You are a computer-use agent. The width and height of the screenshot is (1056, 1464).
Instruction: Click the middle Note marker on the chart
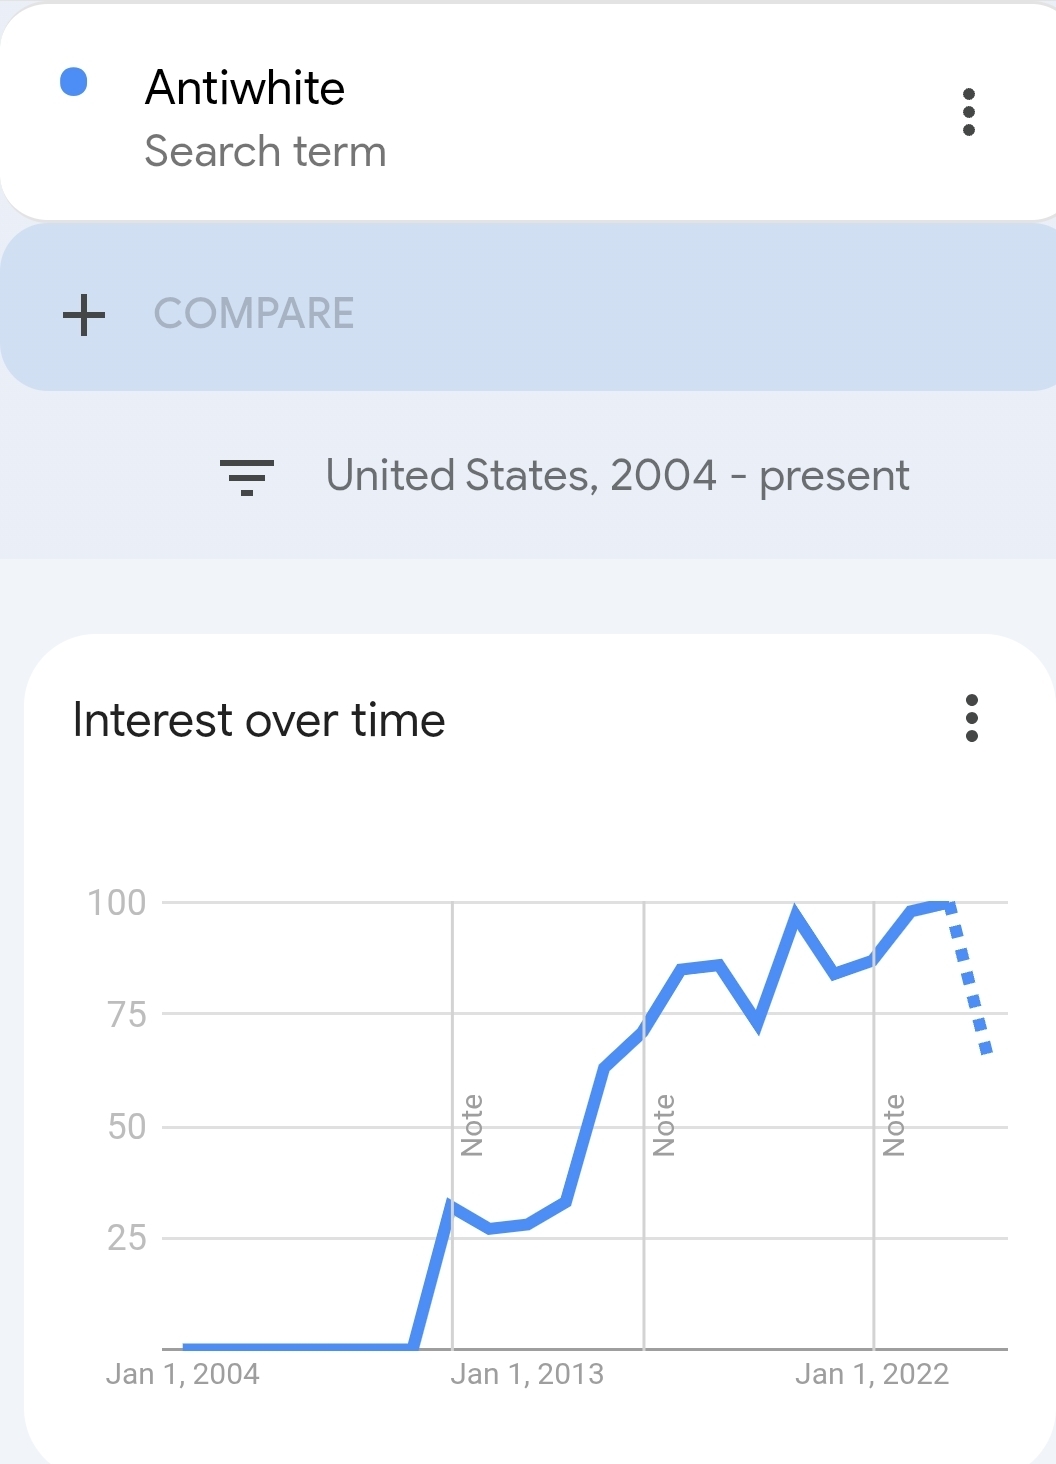(x=664, y=1126)
